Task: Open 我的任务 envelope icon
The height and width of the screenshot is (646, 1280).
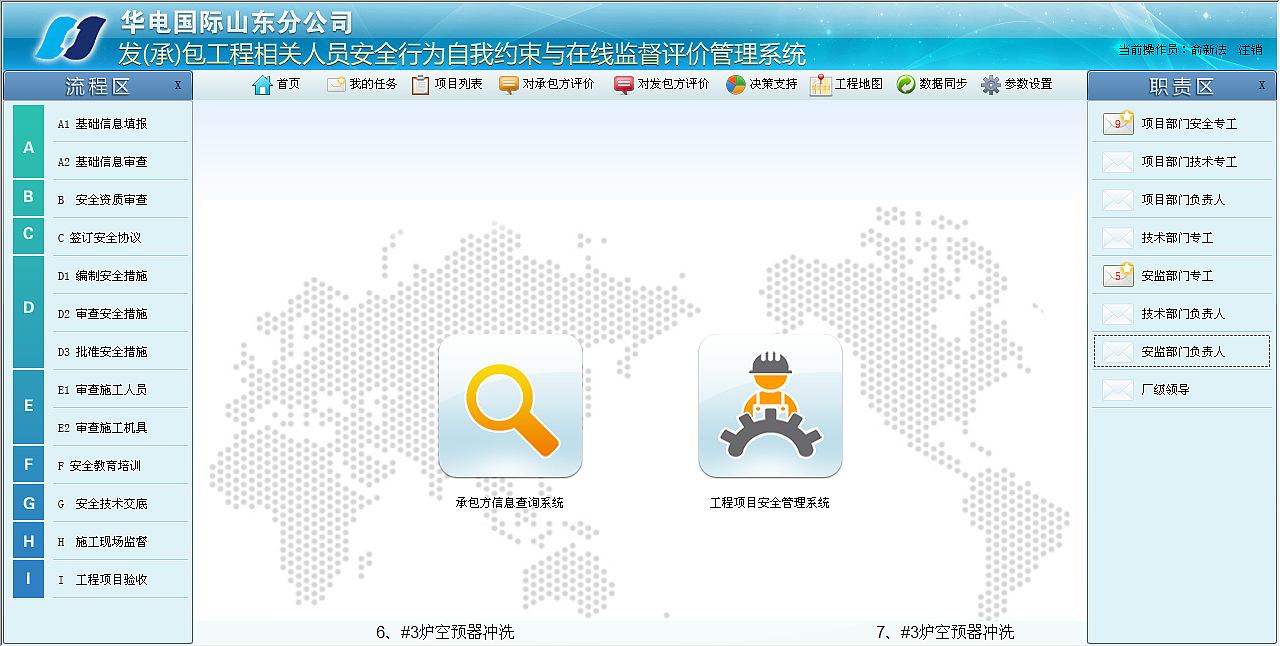Action: click(336, 85)
